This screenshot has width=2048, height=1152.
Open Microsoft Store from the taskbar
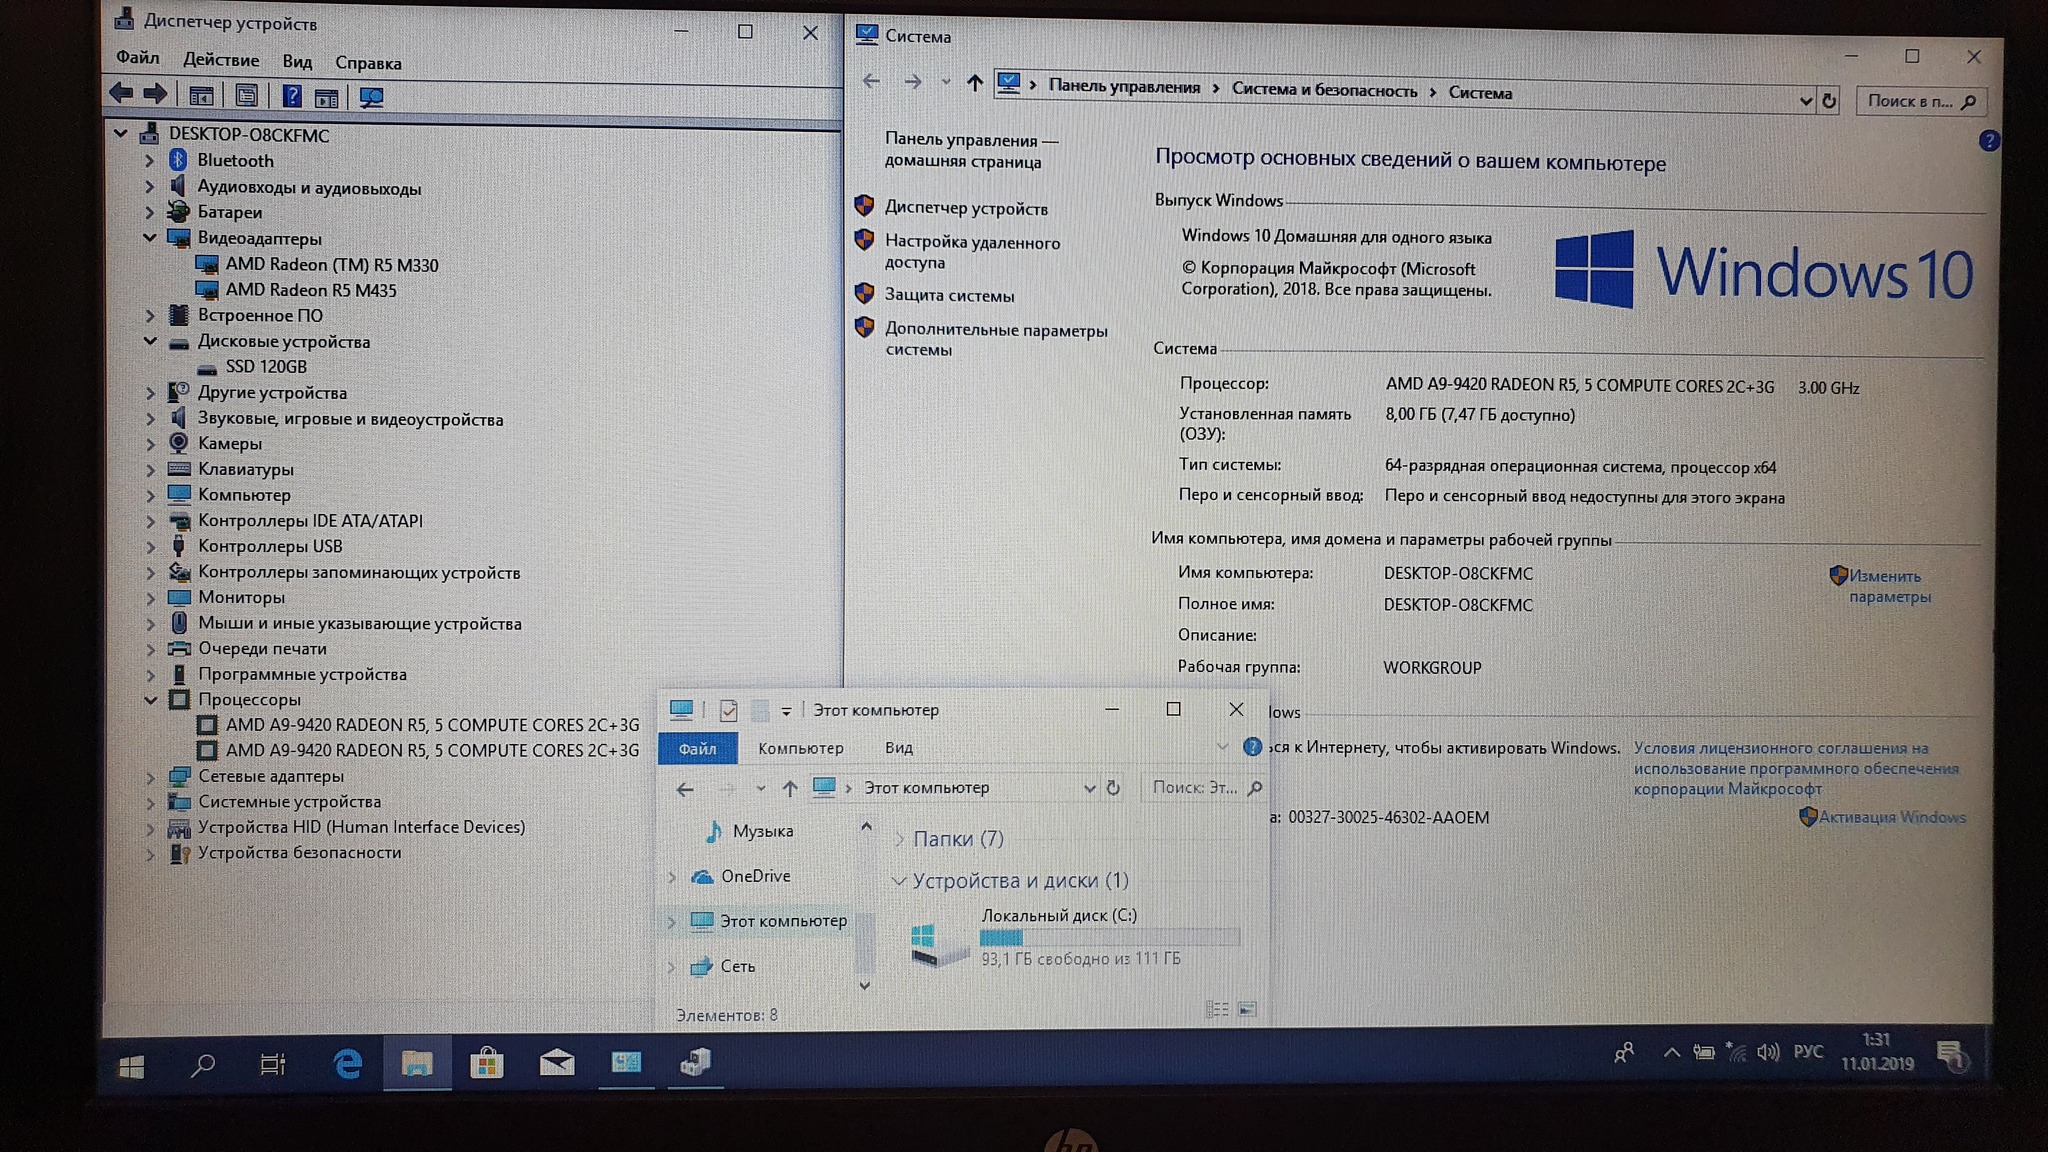click(x=486, y=1064)
